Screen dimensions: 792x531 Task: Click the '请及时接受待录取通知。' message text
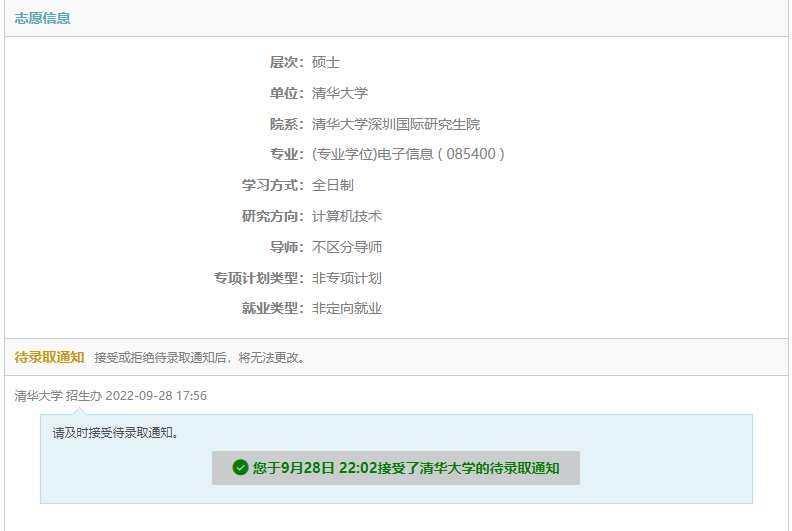[116, 433]
